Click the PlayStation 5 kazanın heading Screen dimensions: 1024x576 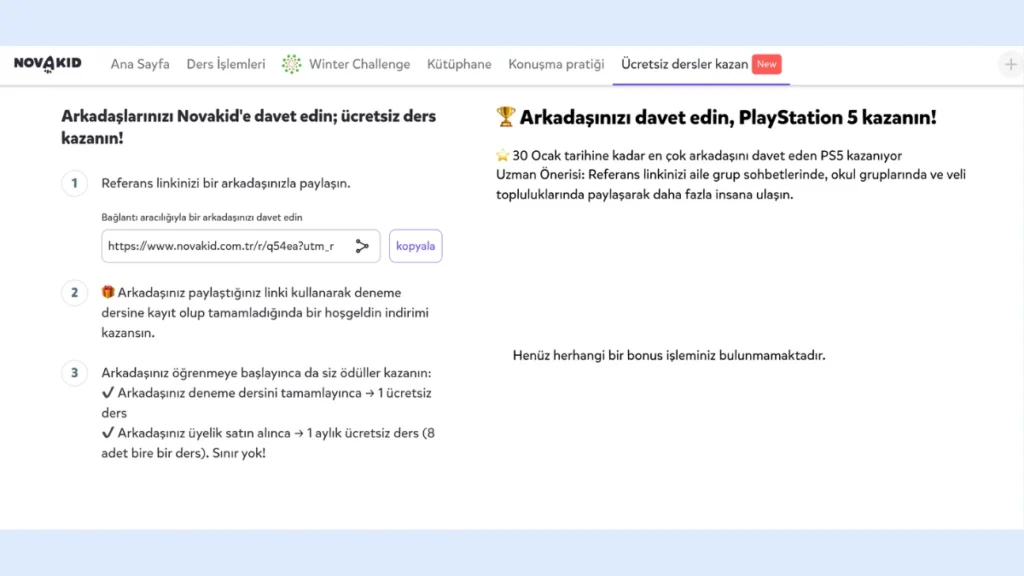(727, 118)
